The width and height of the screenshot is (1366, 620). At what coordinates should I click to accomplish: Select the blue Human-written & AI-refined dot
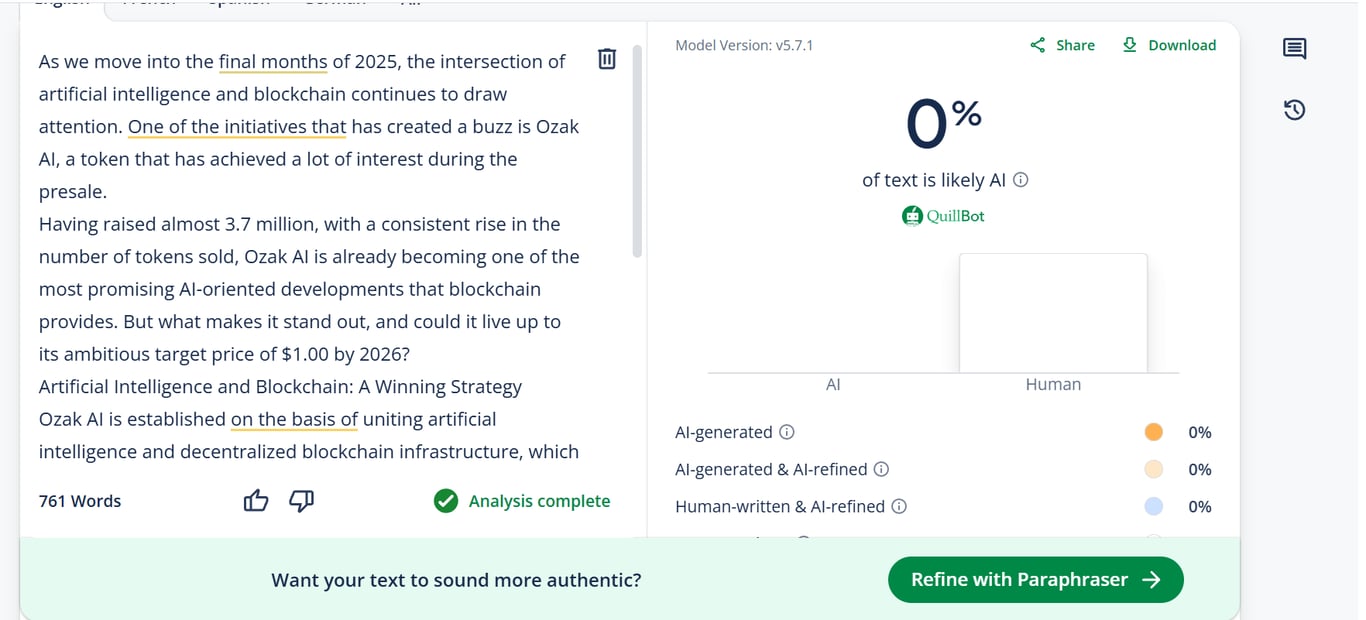(x=1153, y=506)
